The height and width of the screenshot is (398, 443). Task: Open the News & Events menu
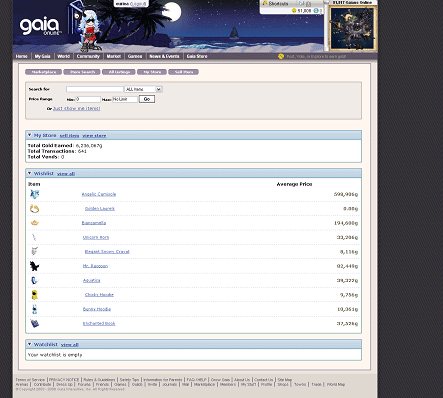point(164,56)
